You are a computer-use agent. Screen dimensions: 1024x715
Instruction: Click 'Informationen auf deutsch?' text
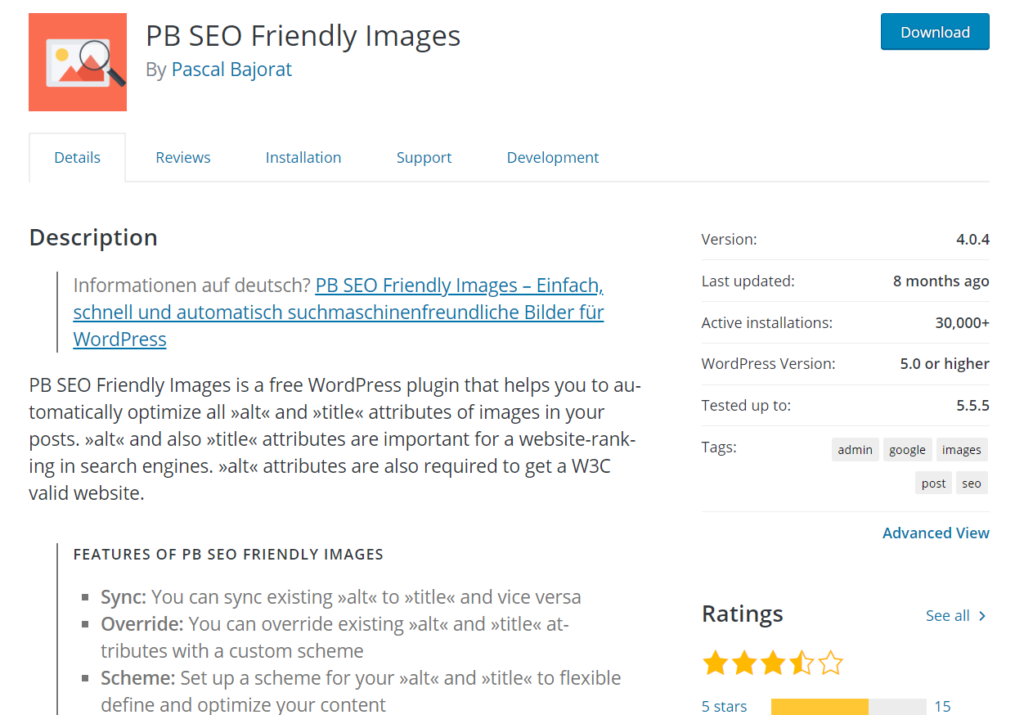tap(191, 285)
